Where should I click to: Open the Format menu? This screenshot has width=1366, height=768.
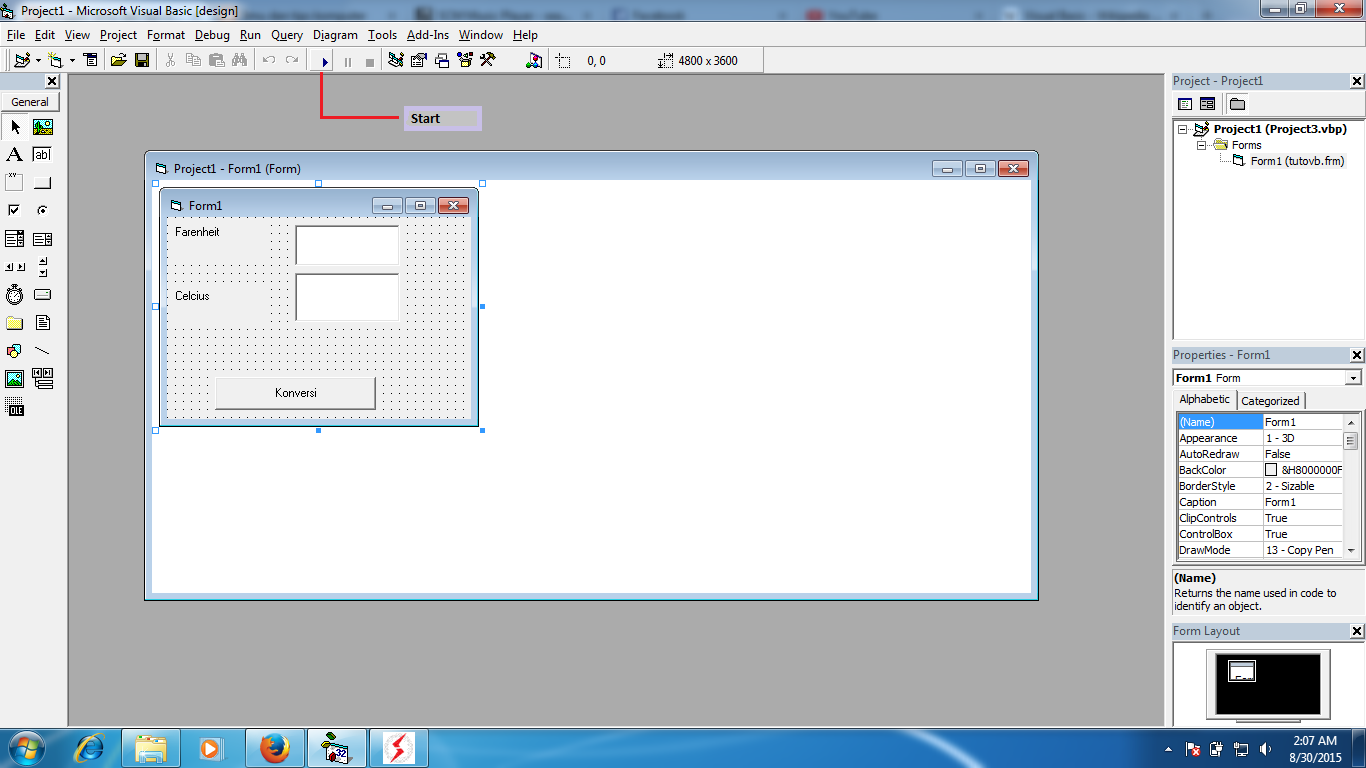166,35
